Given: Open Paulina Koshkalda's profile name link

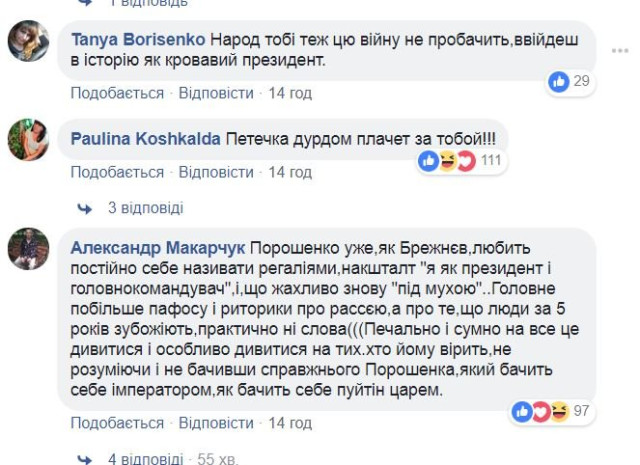Looking at the screenshot, I should (x=145, y=139).
